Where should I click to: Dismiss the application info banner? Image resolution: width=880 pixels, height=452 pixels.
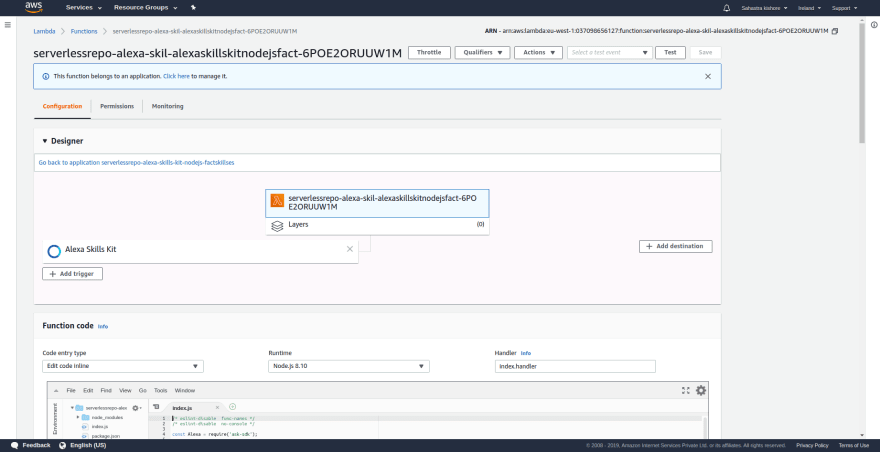pos(708,76)
